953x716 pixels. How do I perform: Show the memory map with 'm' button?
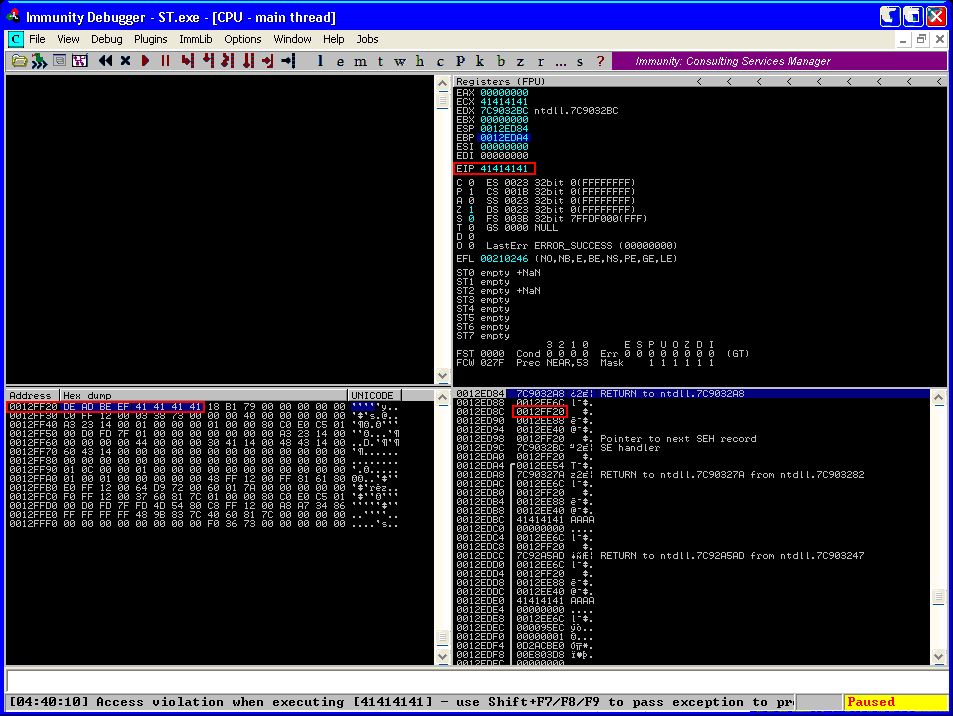(x=360, y=61)
